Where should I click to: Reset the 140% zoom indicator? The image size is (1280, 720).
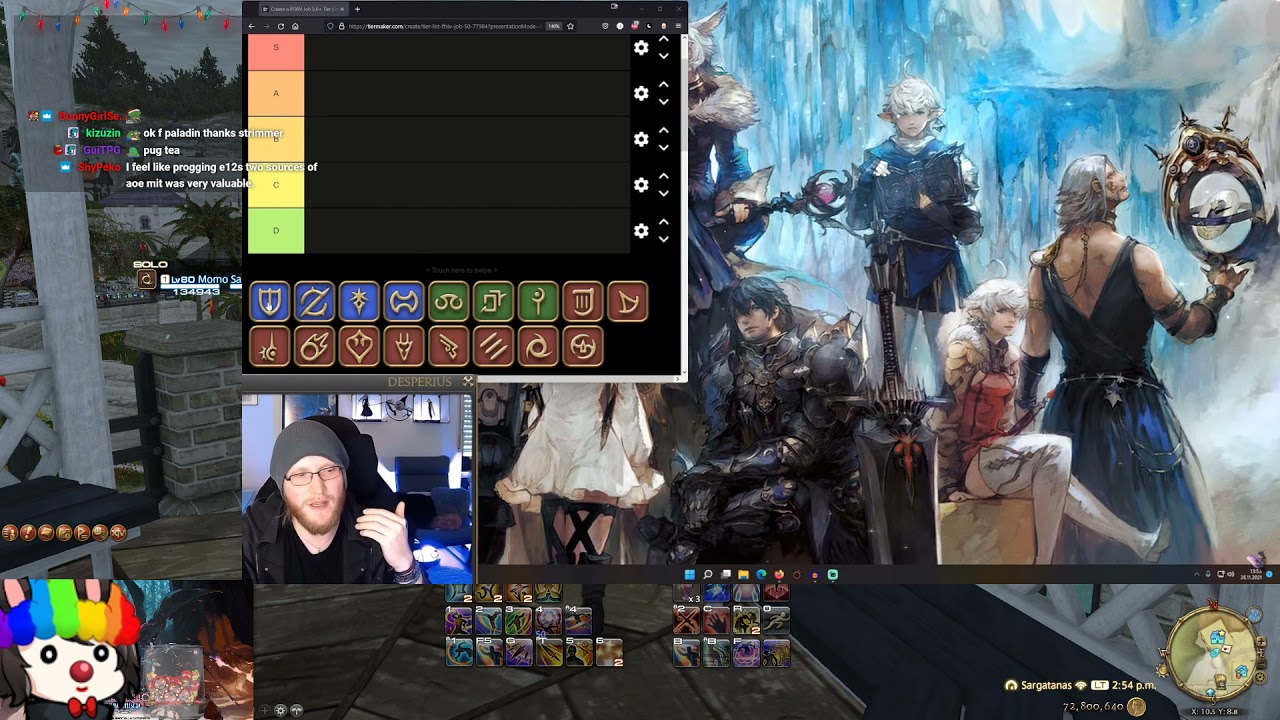[x=554, y=26]
